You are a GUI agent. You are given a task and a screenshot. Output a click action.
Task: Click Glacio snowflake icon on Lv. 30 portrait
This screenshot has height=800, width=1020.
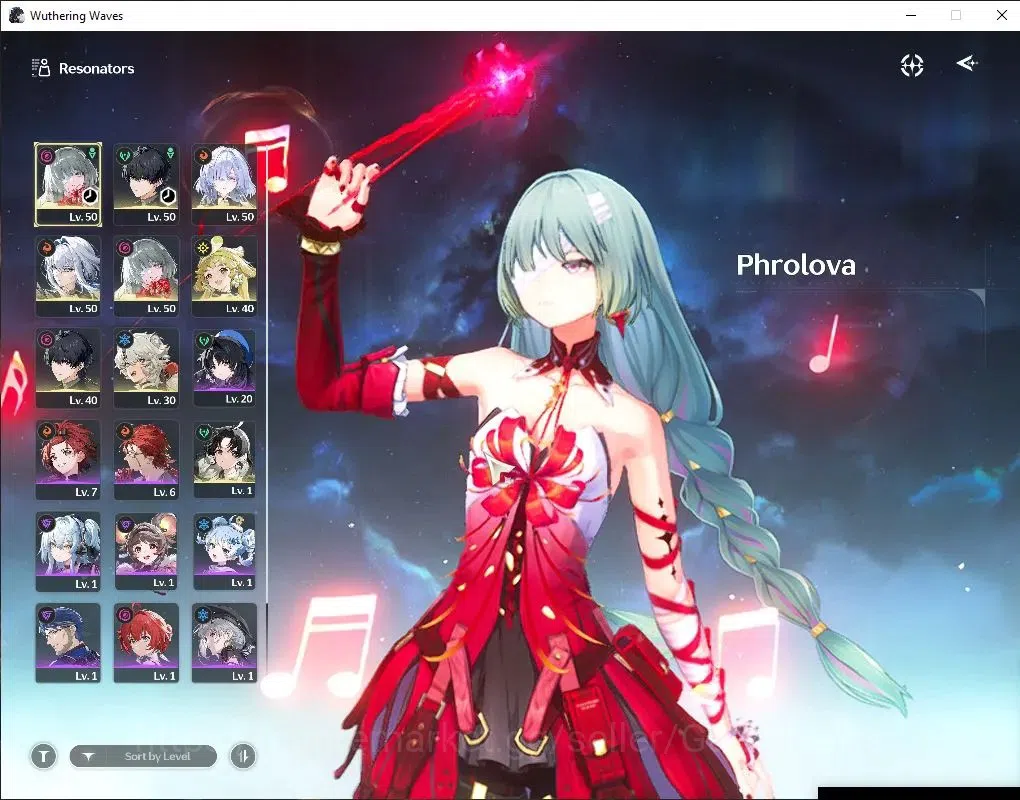click(x=125, y=340)
